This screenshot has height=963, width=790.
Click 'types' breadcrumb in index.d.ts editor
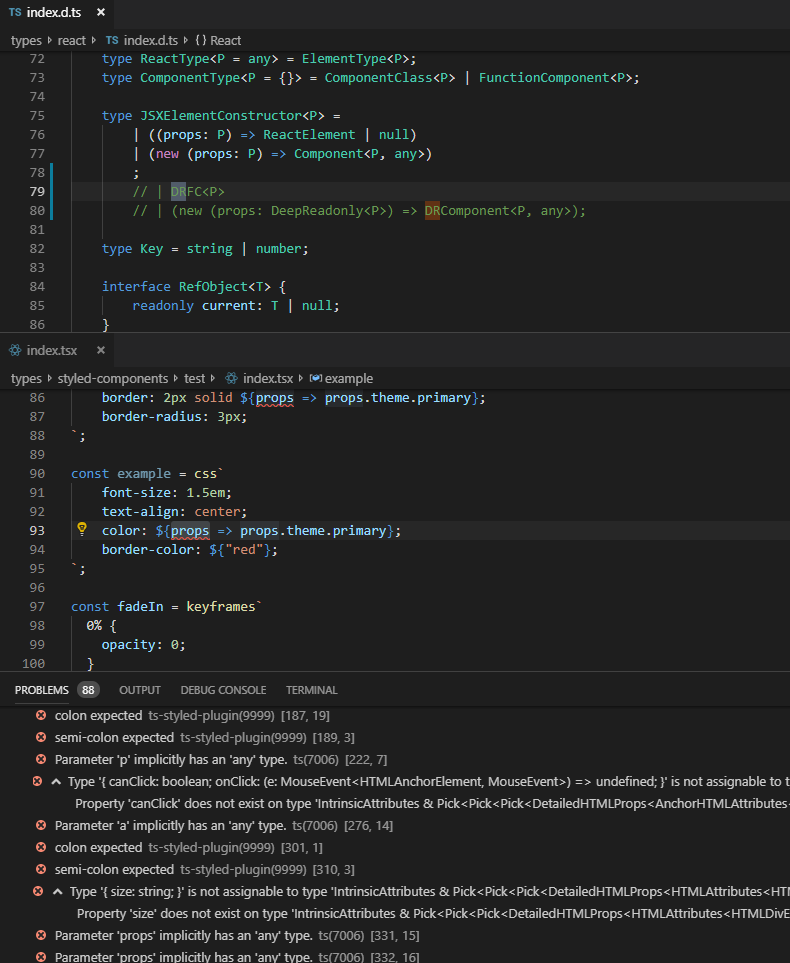(x=26, y=41)
